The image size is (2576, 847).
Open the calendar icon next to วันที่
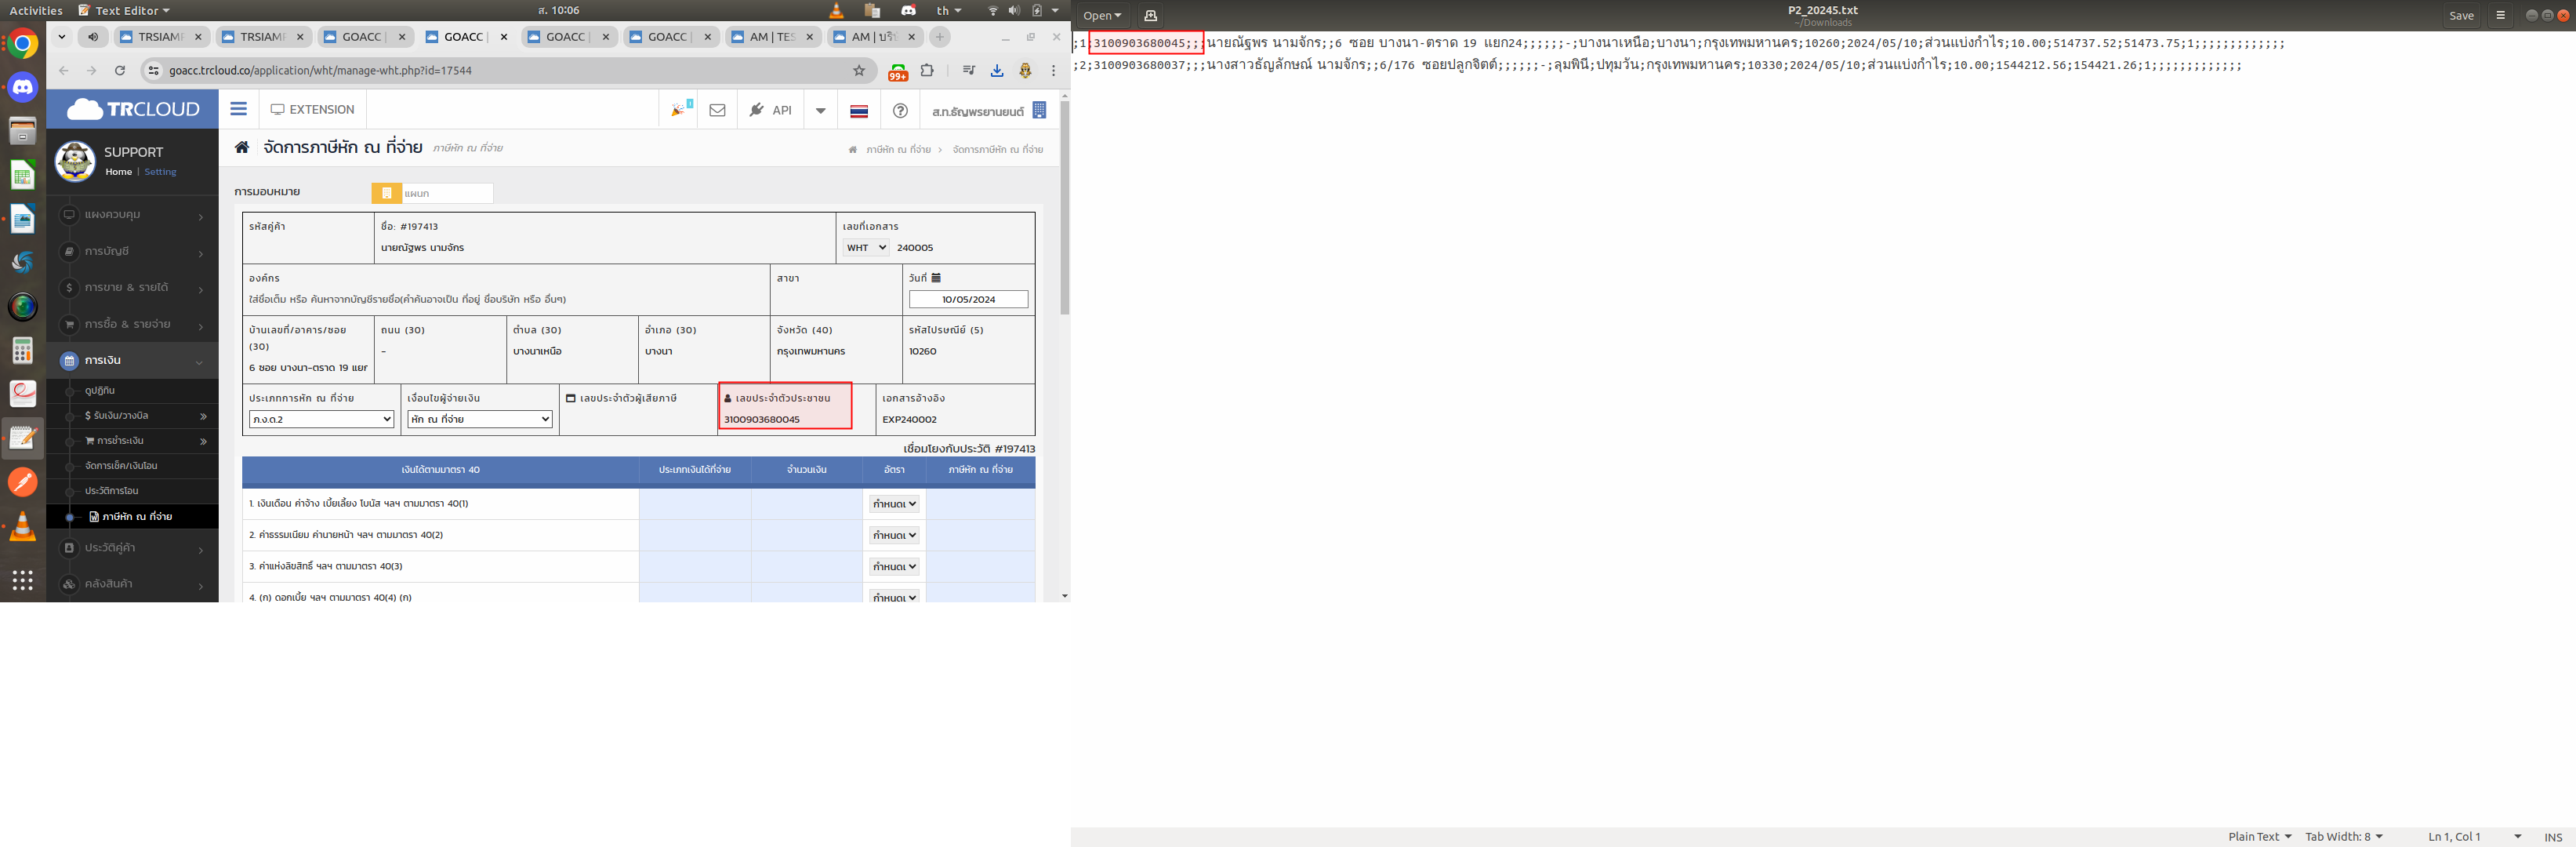pyautogui.click(x=936, y=277)
